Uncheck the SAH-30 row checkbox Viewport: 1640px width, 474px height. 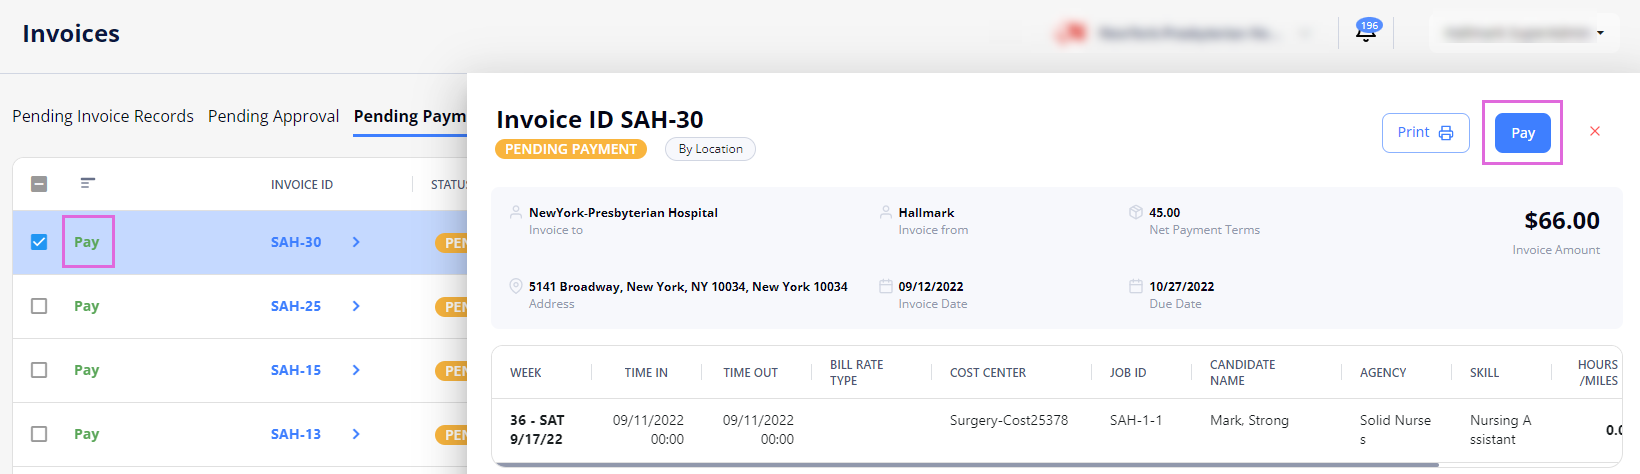pyautogui.click(x=39, y=242)
